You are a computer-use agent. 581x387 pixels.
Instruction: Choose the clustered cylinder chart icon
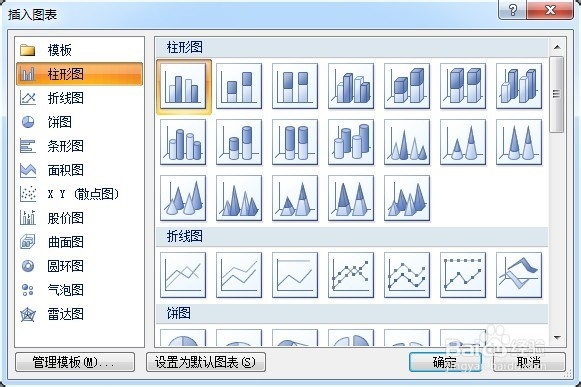coord(183,142)
